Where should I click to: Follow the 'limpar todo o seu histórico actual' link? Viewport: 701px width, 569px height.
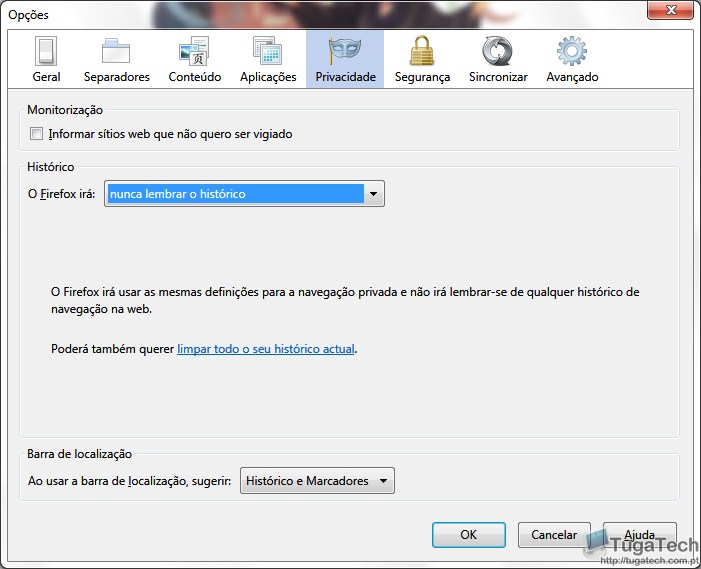tap(266, 349)
